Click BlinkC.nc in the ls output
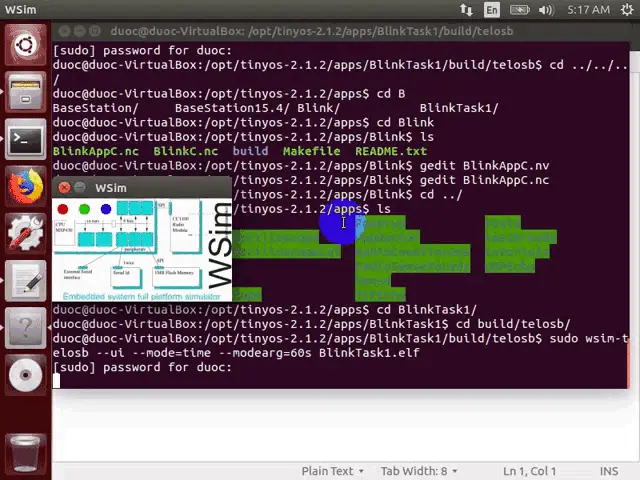The image size is (640, 480). coord(185,151)
